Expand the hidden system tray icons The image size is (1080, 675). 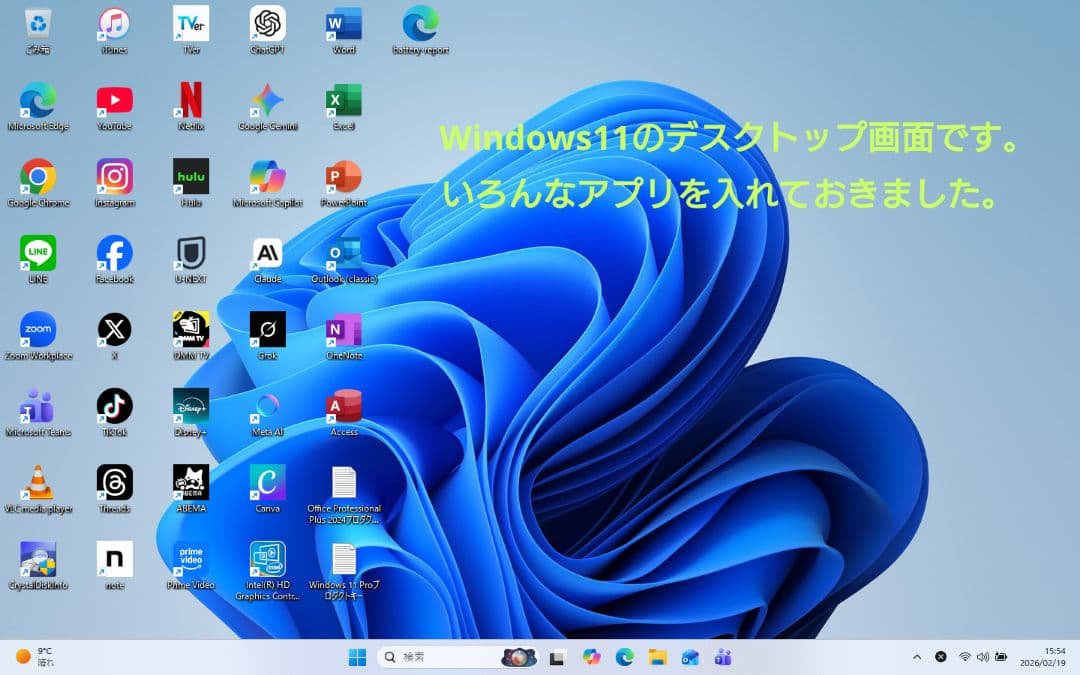click(917, 657)
